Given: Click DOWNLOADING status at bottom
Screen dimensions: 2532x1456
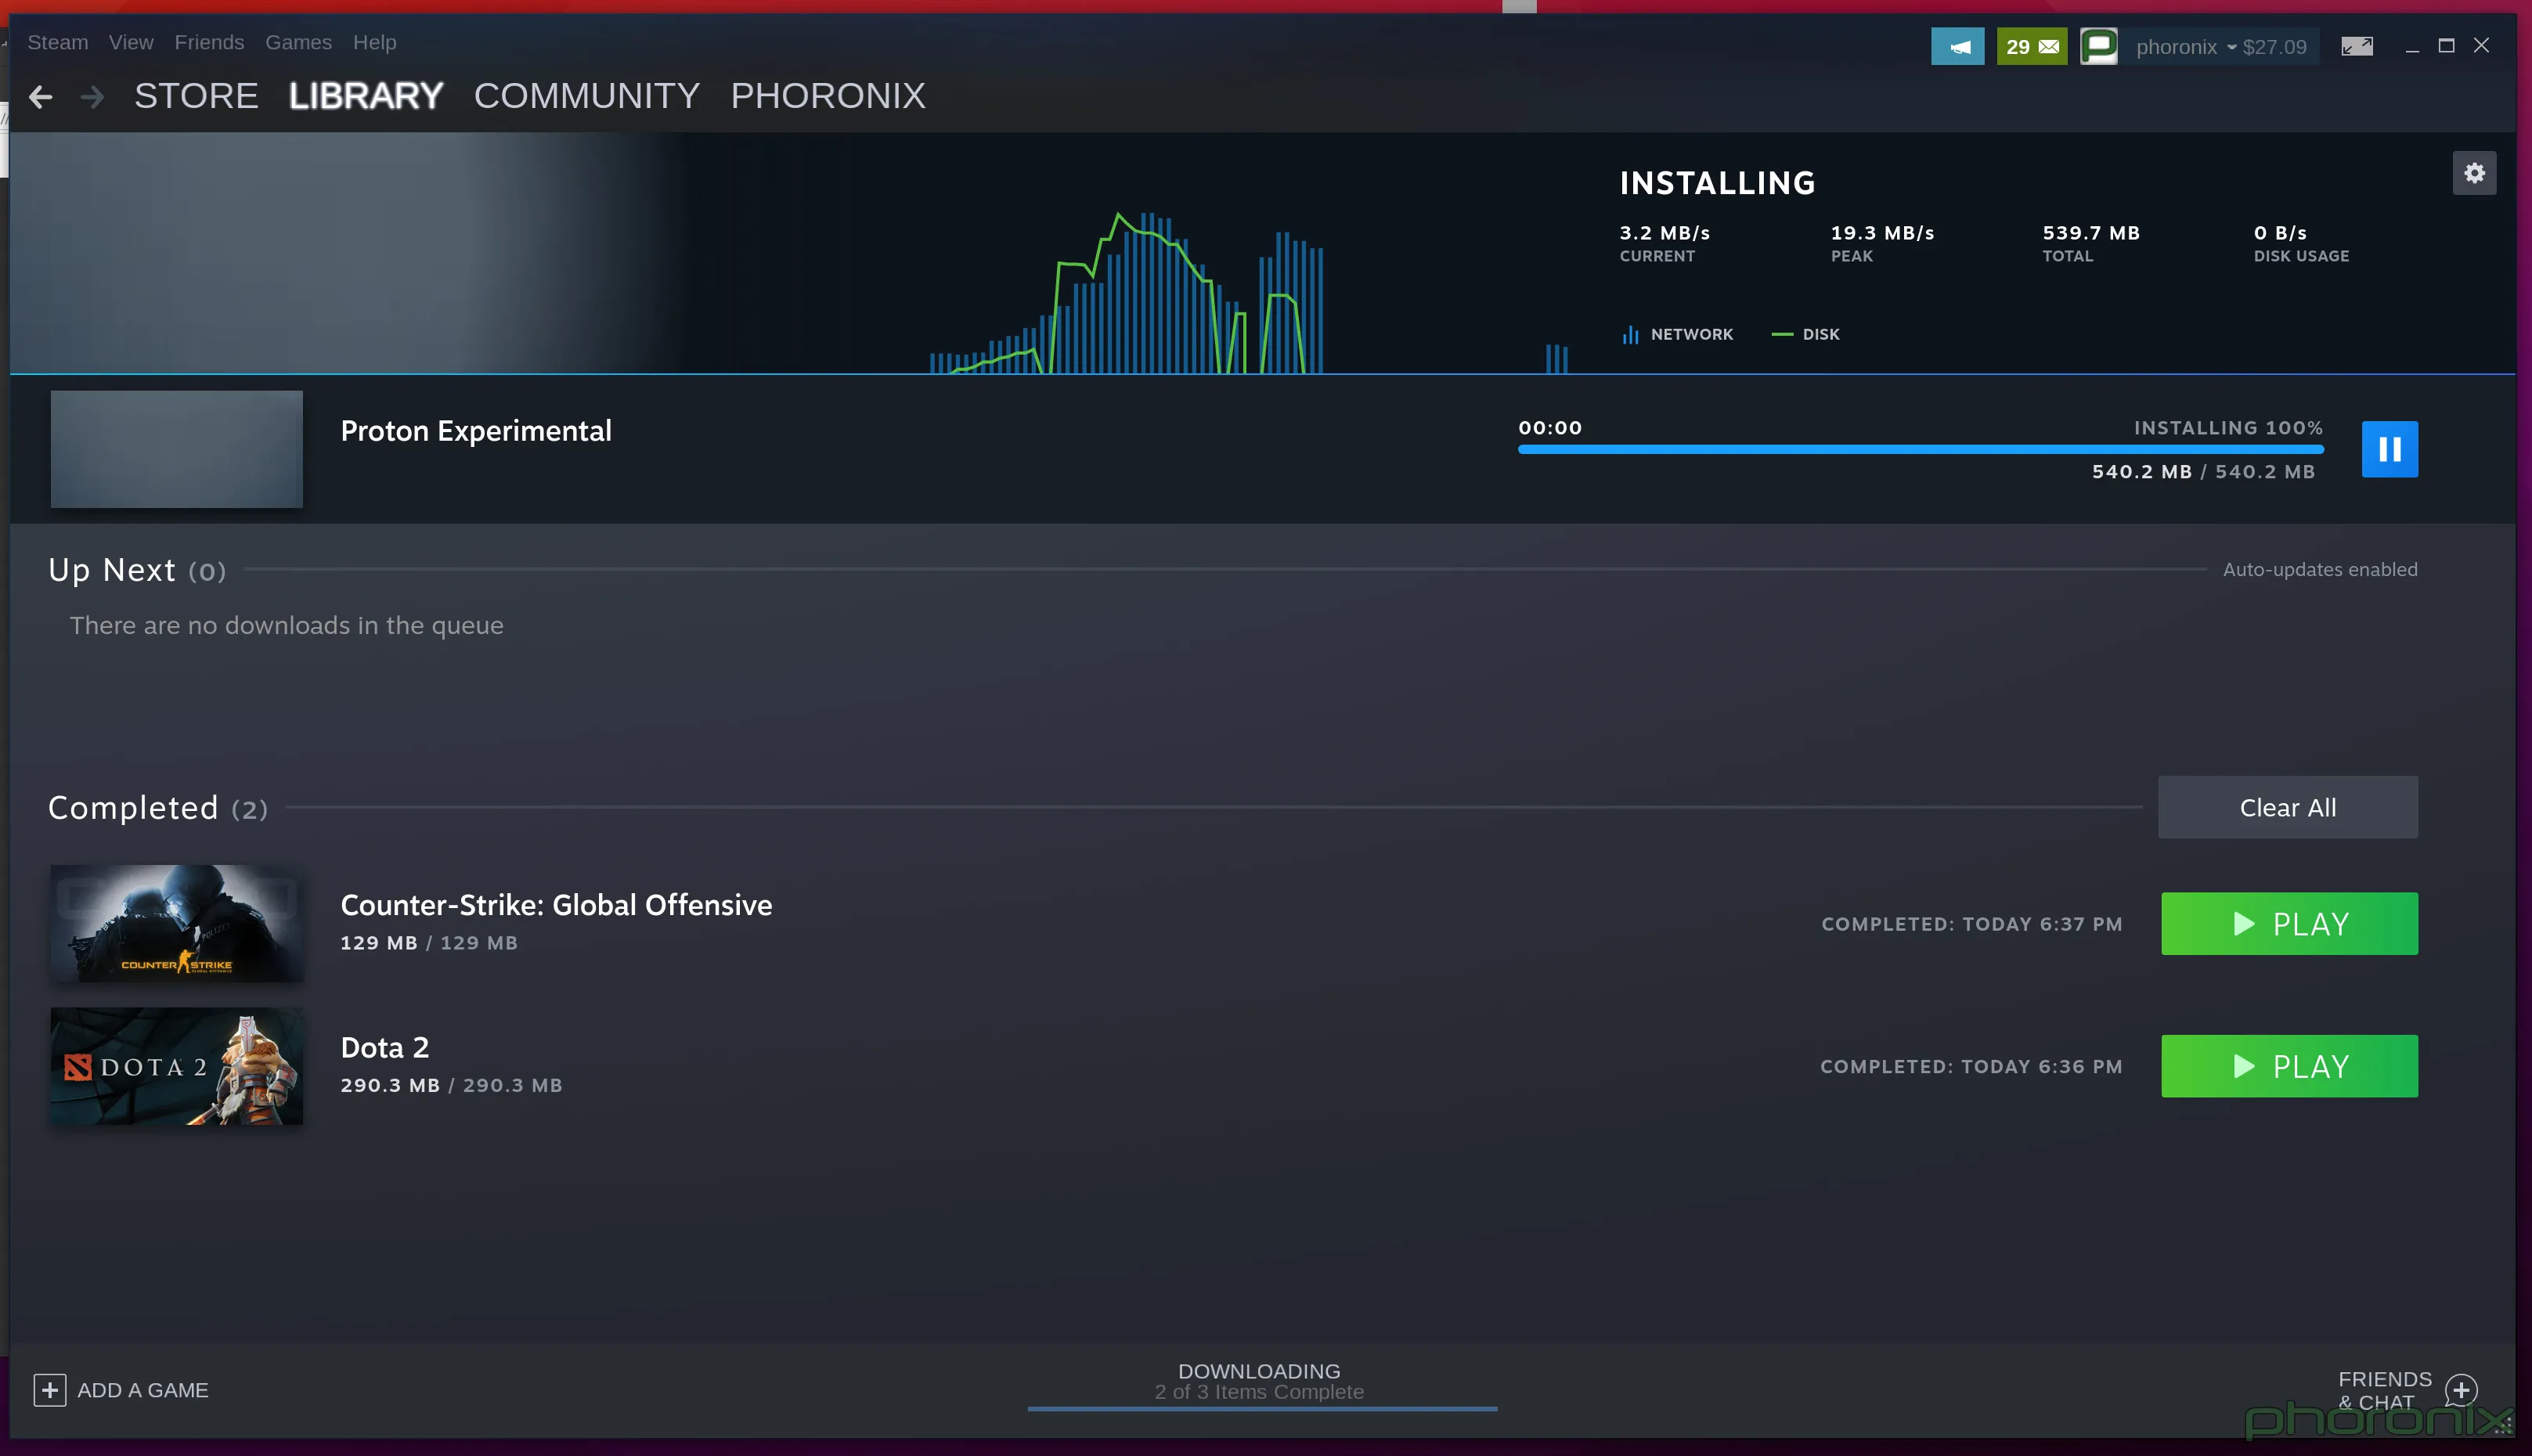Looking at the screenshot, I should click(x=1259, y=1371).
